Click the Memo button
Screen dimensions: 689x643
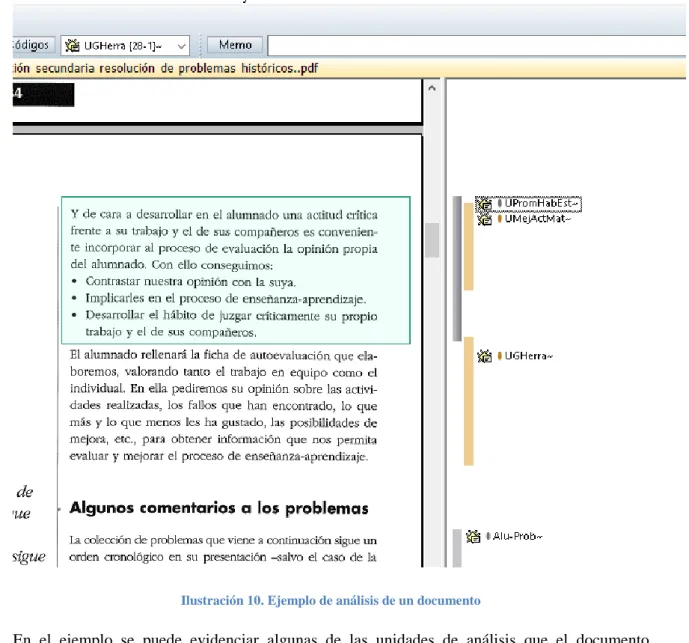click(x=235, y=45)
